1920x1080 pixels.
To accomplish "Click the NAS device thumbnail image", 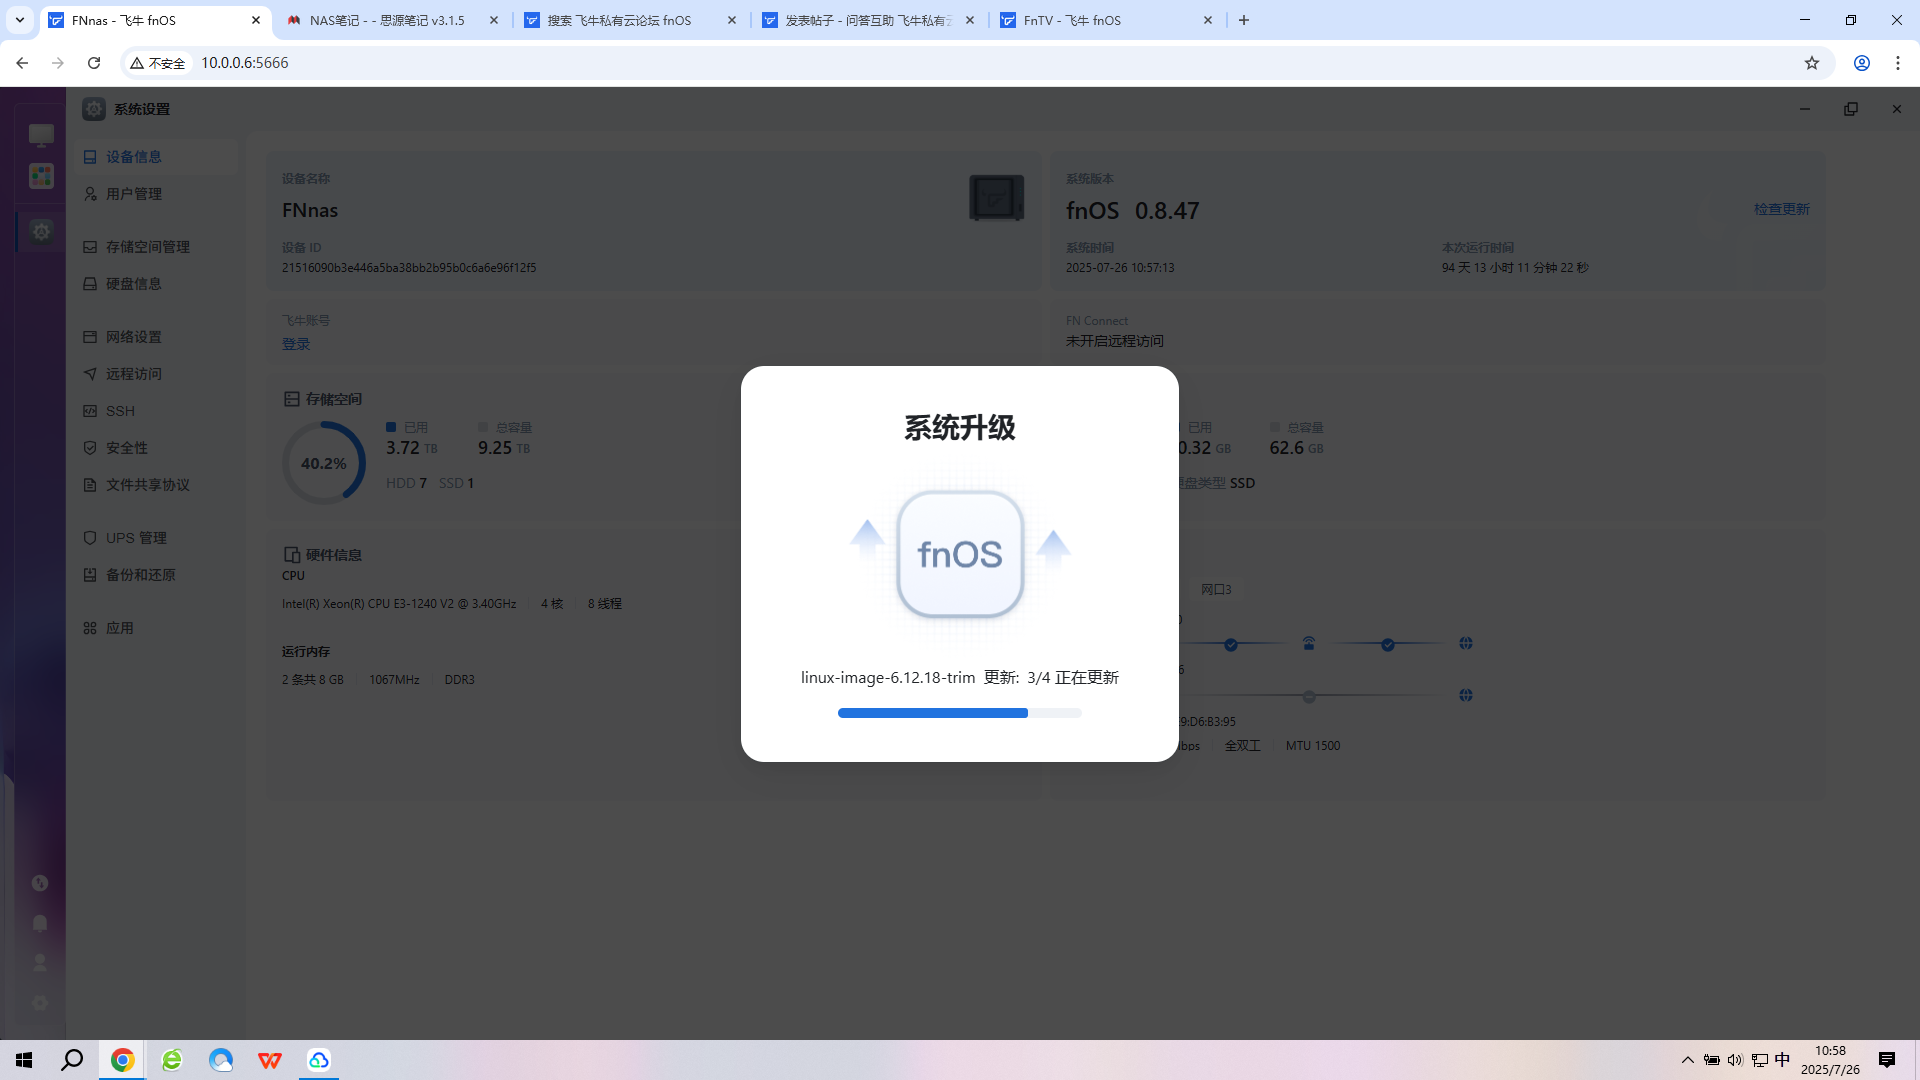I will 996,197.
